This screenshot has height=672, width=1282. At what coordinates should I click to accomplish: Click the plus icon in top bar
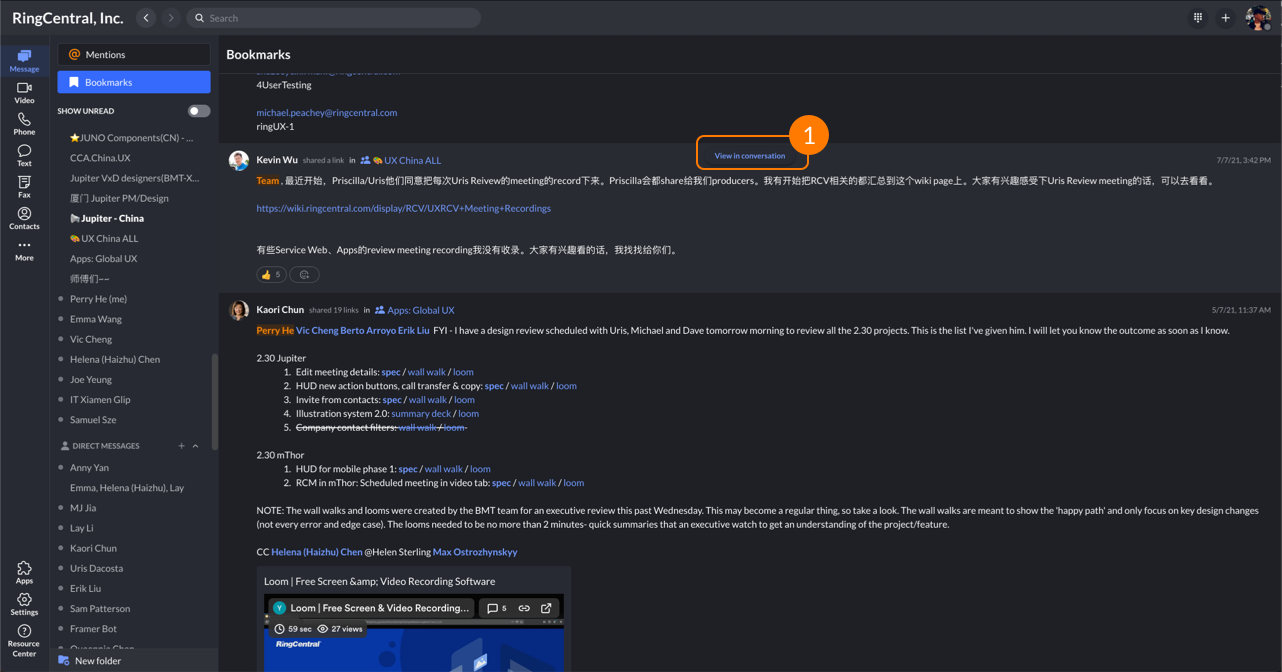[x=1225, y=18]
